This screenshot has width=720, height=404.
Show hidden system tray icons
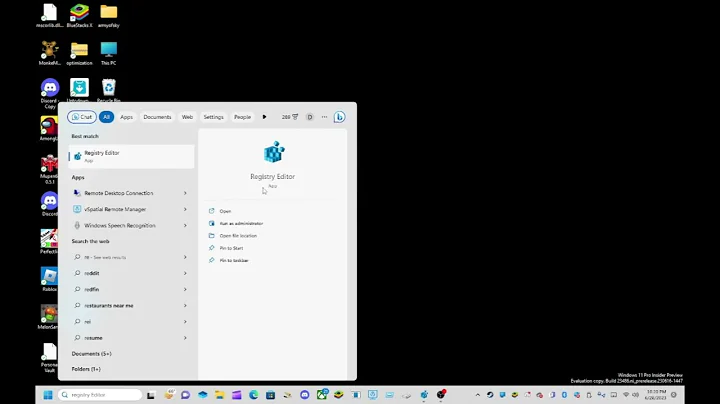478,395
